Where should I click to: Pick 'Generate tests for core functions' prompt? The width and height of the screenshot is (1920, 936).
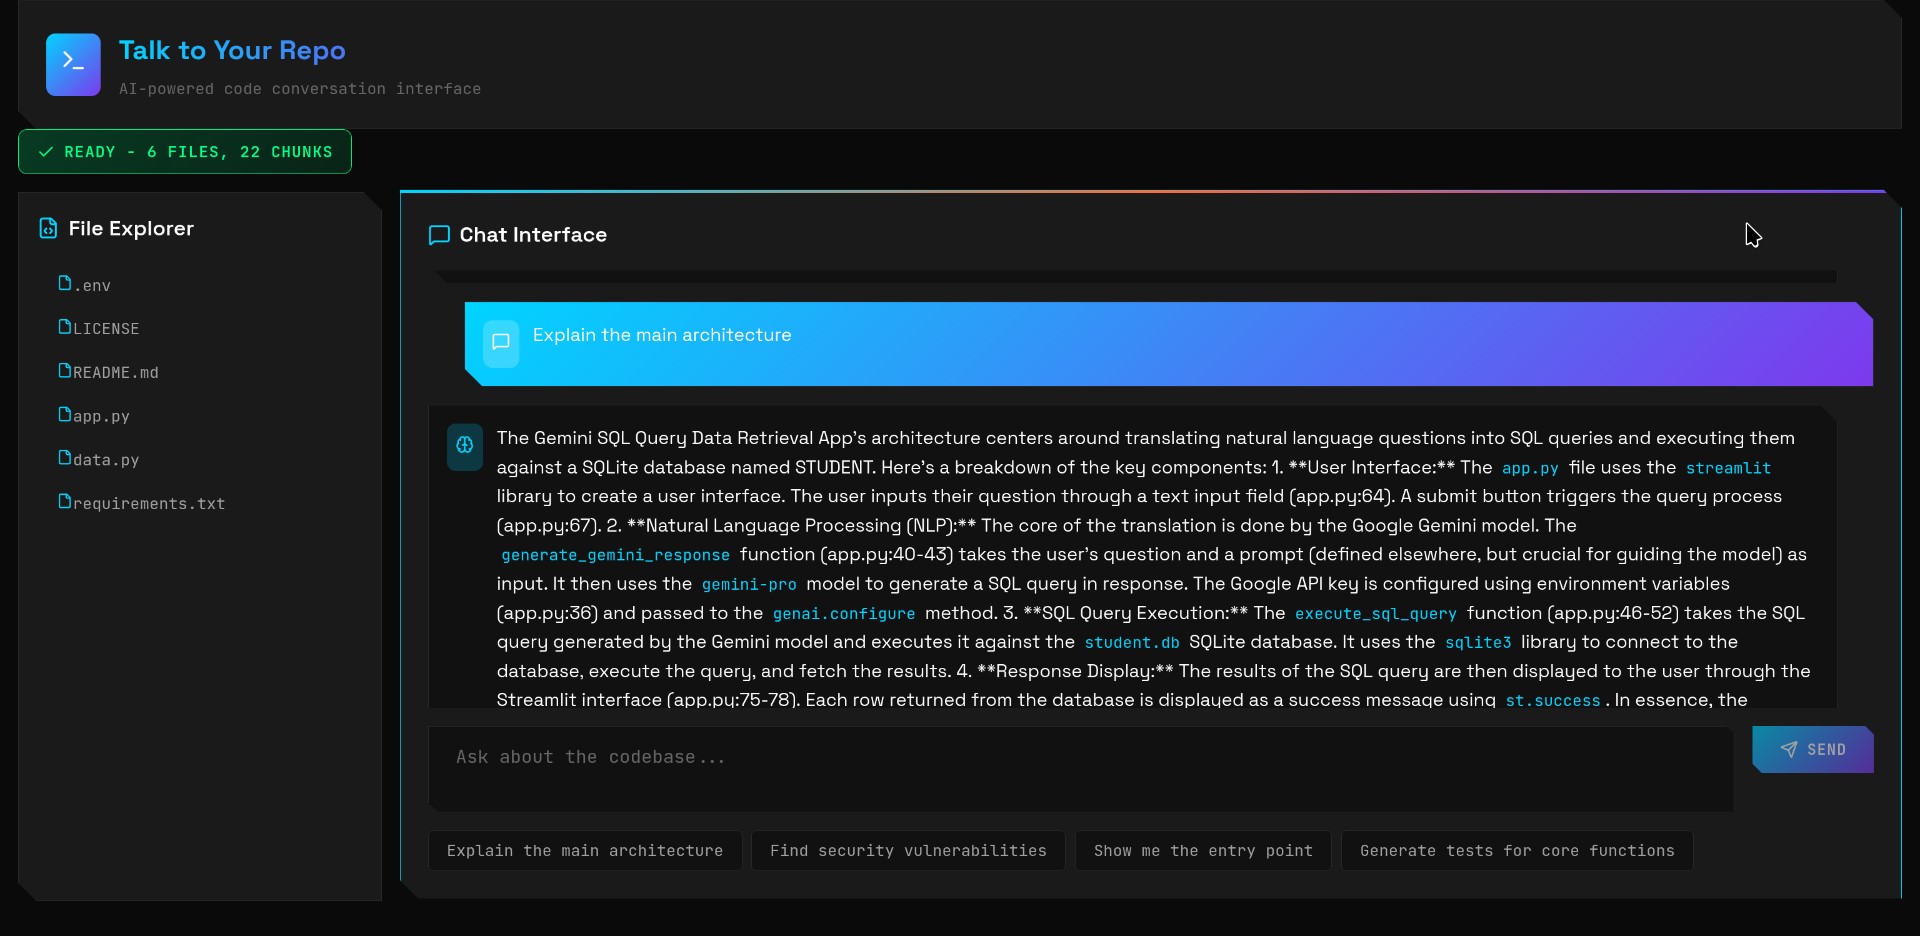coord(1516,851)
